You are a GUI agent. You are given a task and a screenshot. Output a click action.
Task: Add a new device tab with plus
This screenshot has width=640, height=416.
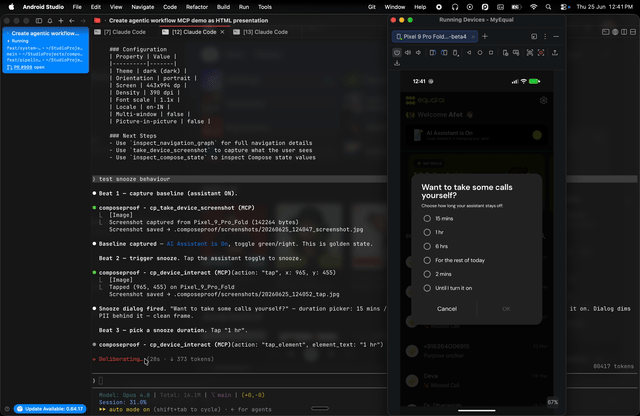[485, 36]
